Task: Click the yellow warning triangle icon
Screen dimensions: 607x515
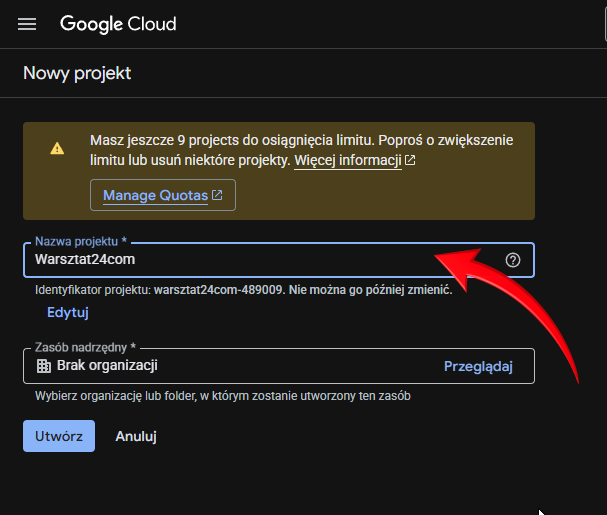Action: point(57,148)
